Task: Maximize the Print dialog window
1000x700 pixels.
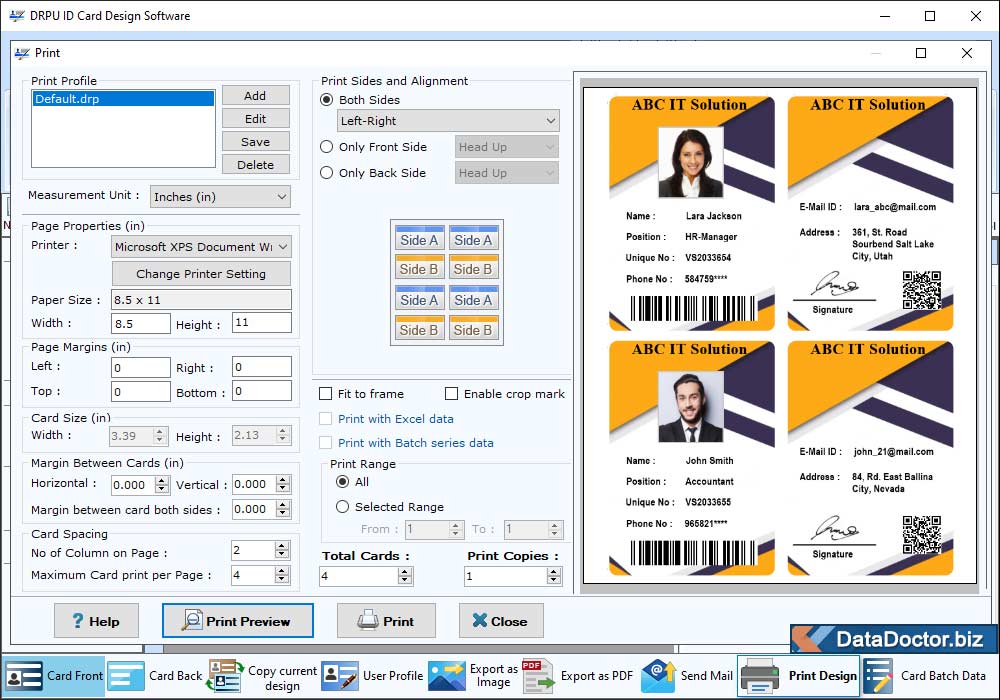Action: coord(921,53)
